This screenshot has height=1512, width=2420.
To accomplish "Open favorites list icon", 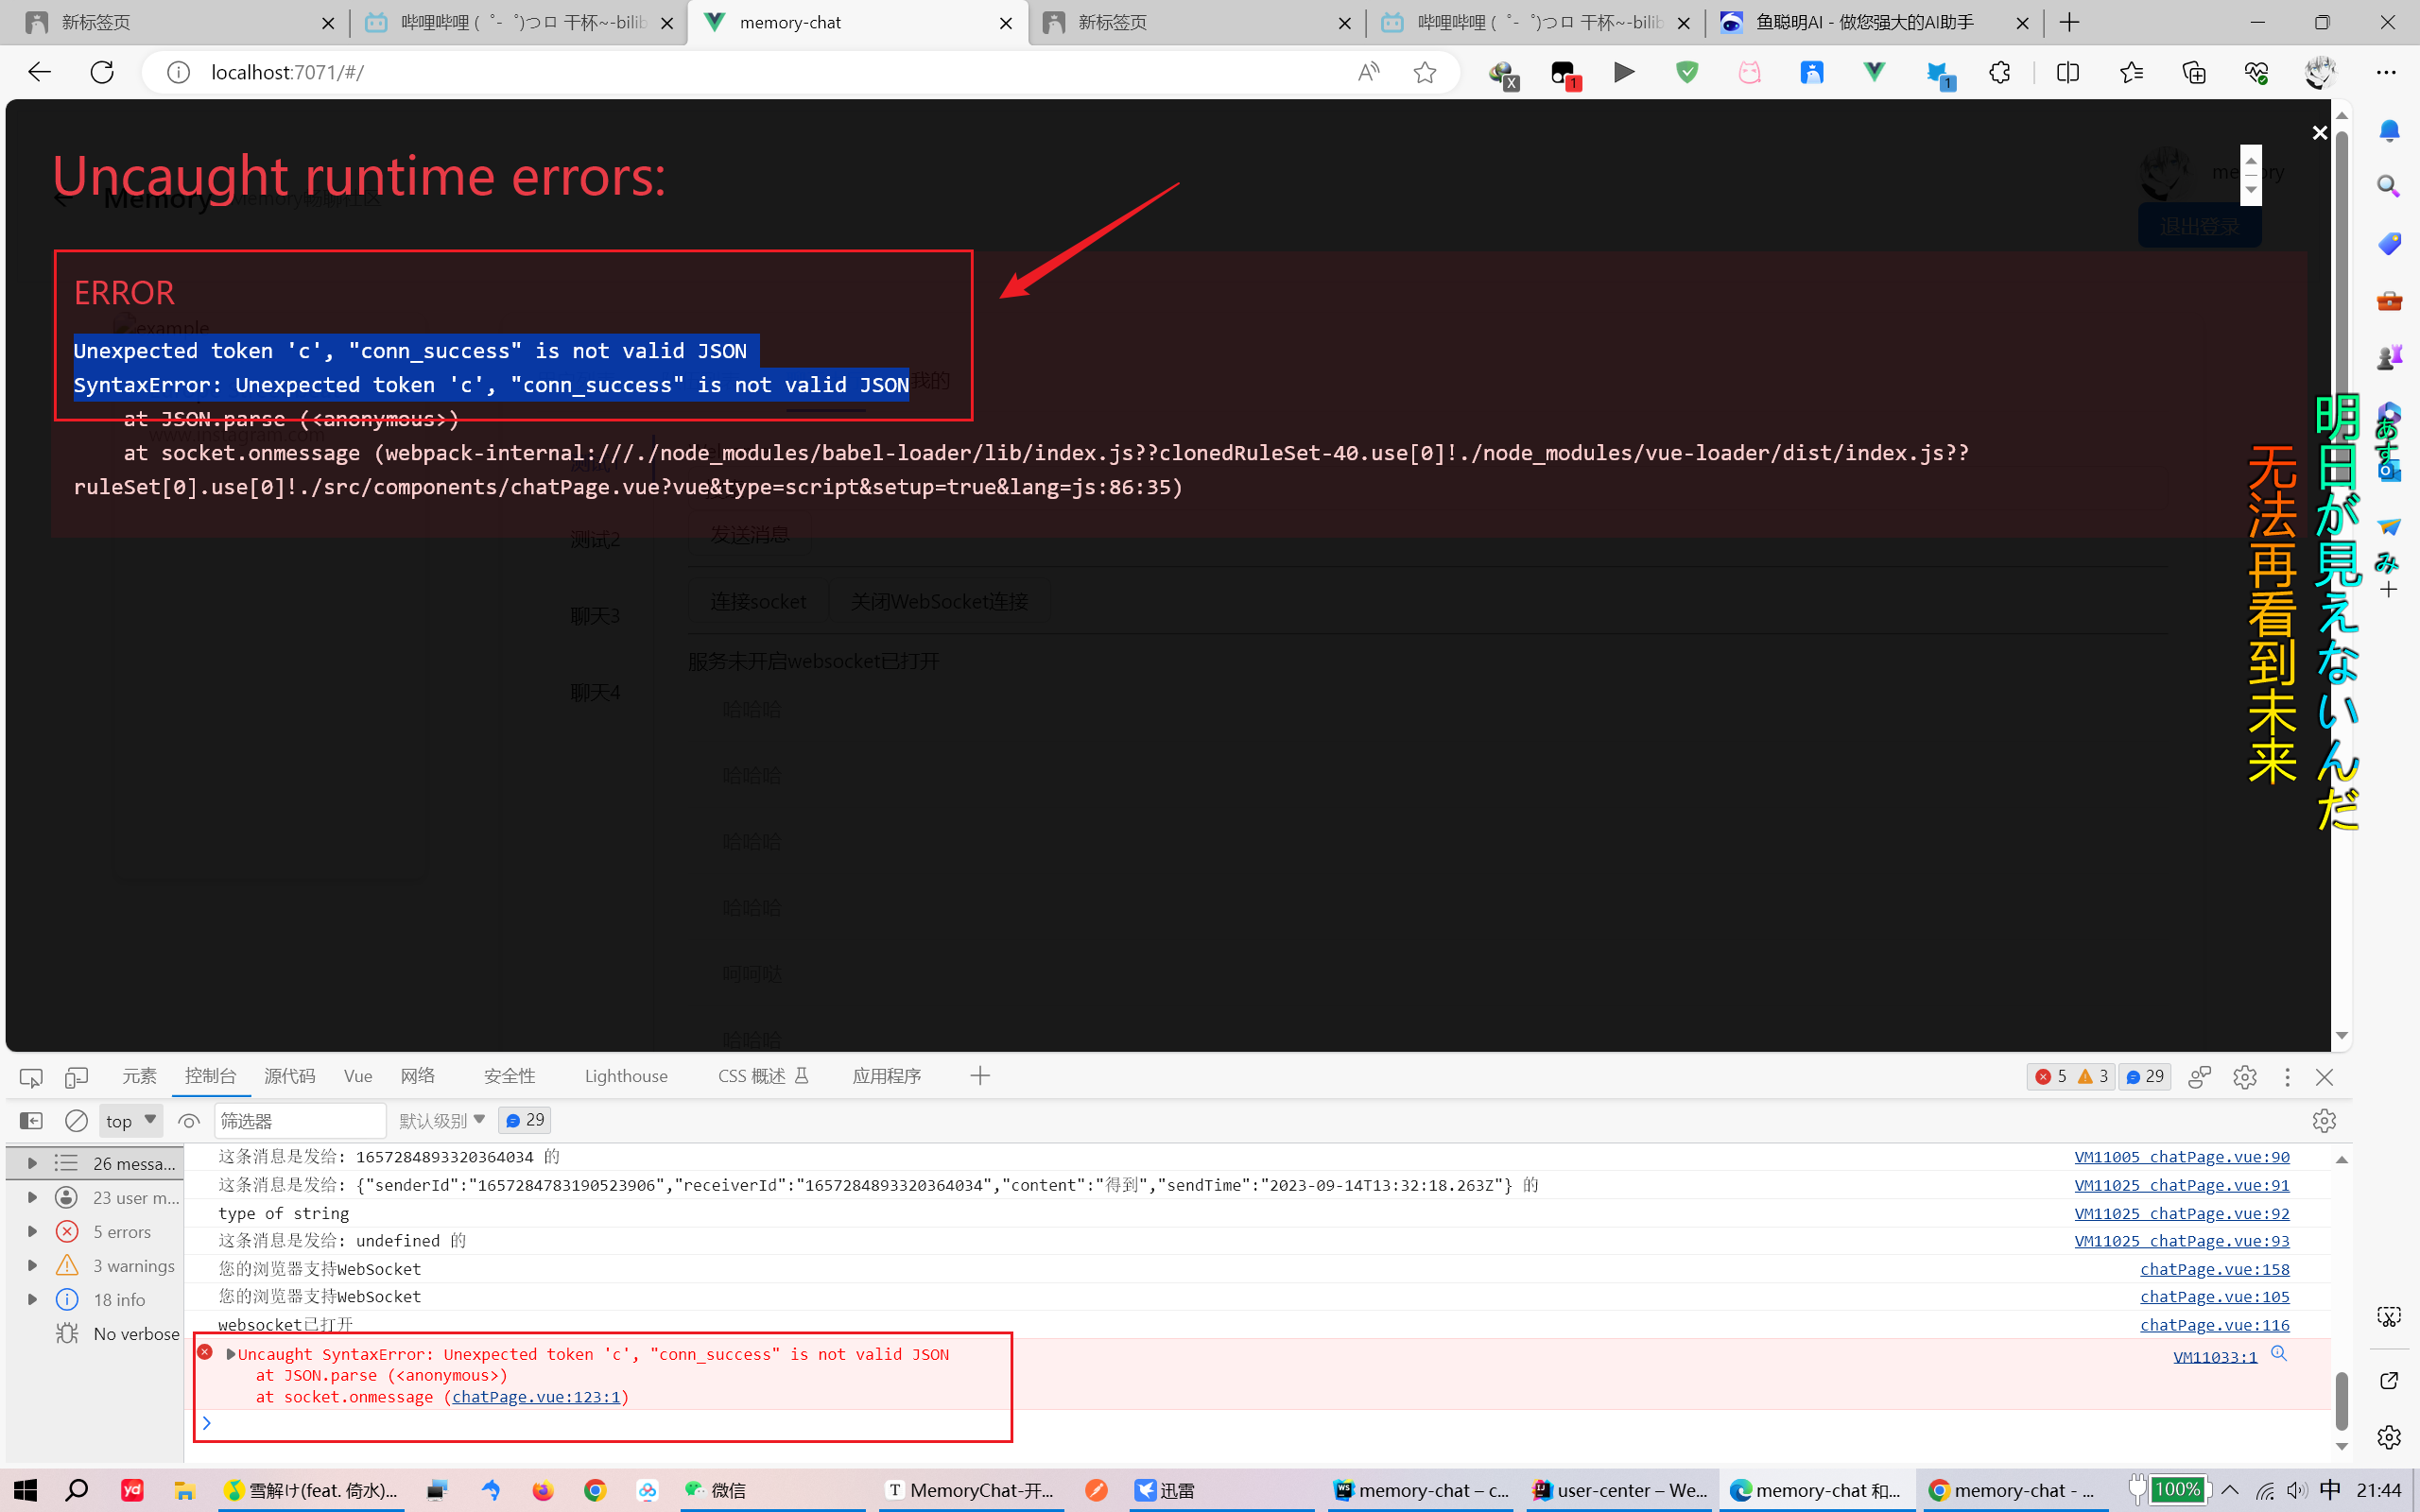I will [x=2131, y=72].
